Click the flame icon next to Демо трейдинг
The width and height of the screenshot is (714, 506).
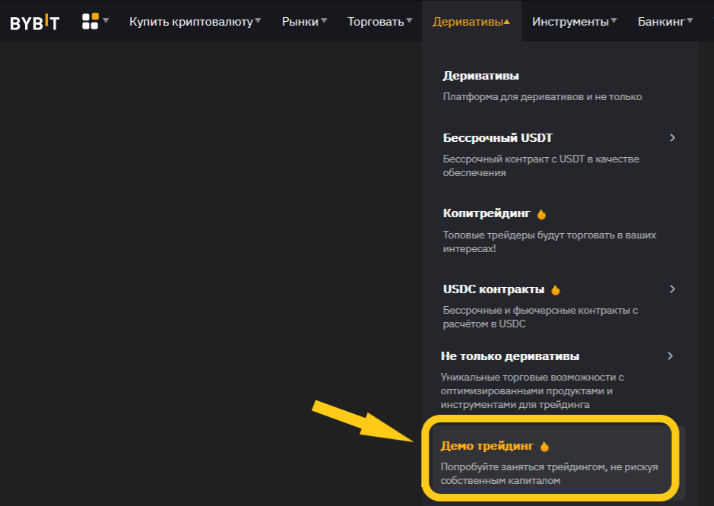(x=545, y=446)
